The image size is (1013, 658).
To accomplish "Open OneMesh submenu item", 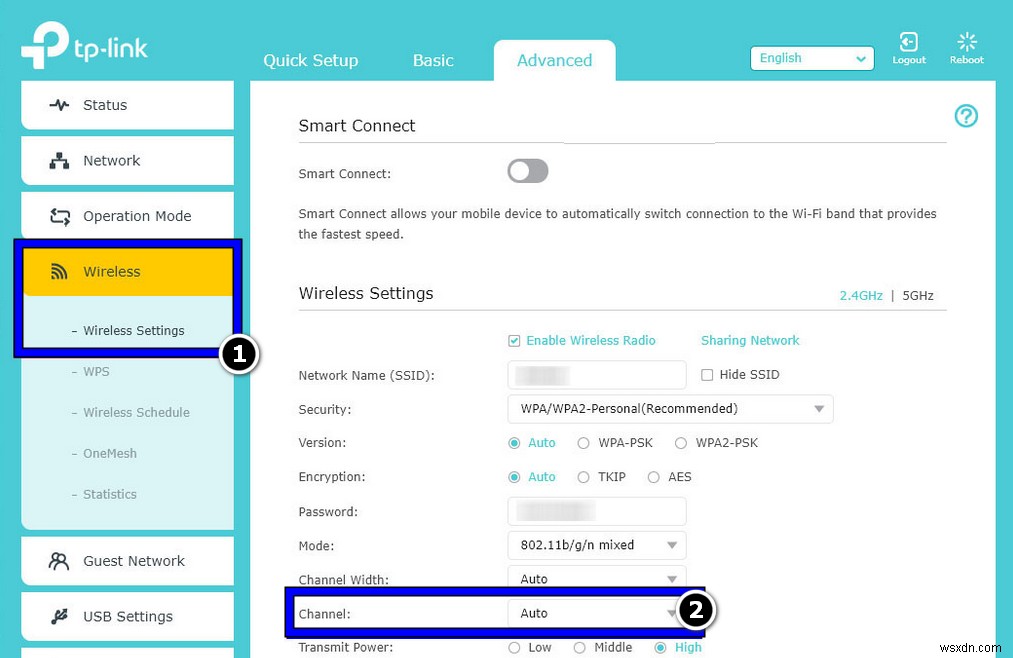I will click(x=110, y=454).
